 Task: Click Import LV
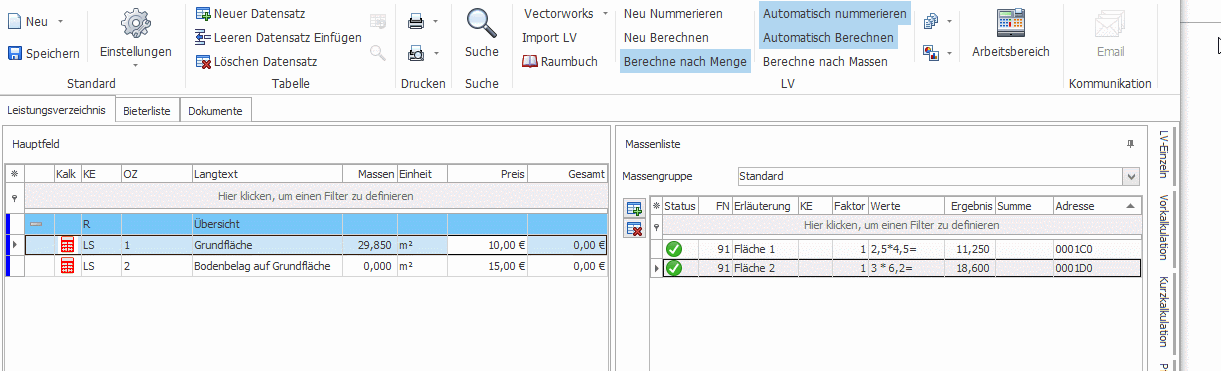pos(549,37)
